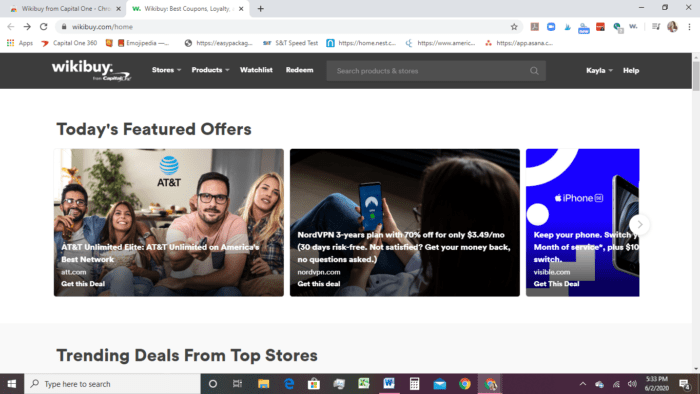
Task: Click the page vertical scrollbar thumb
Action: pyautogui.click(x=696, y=76)
